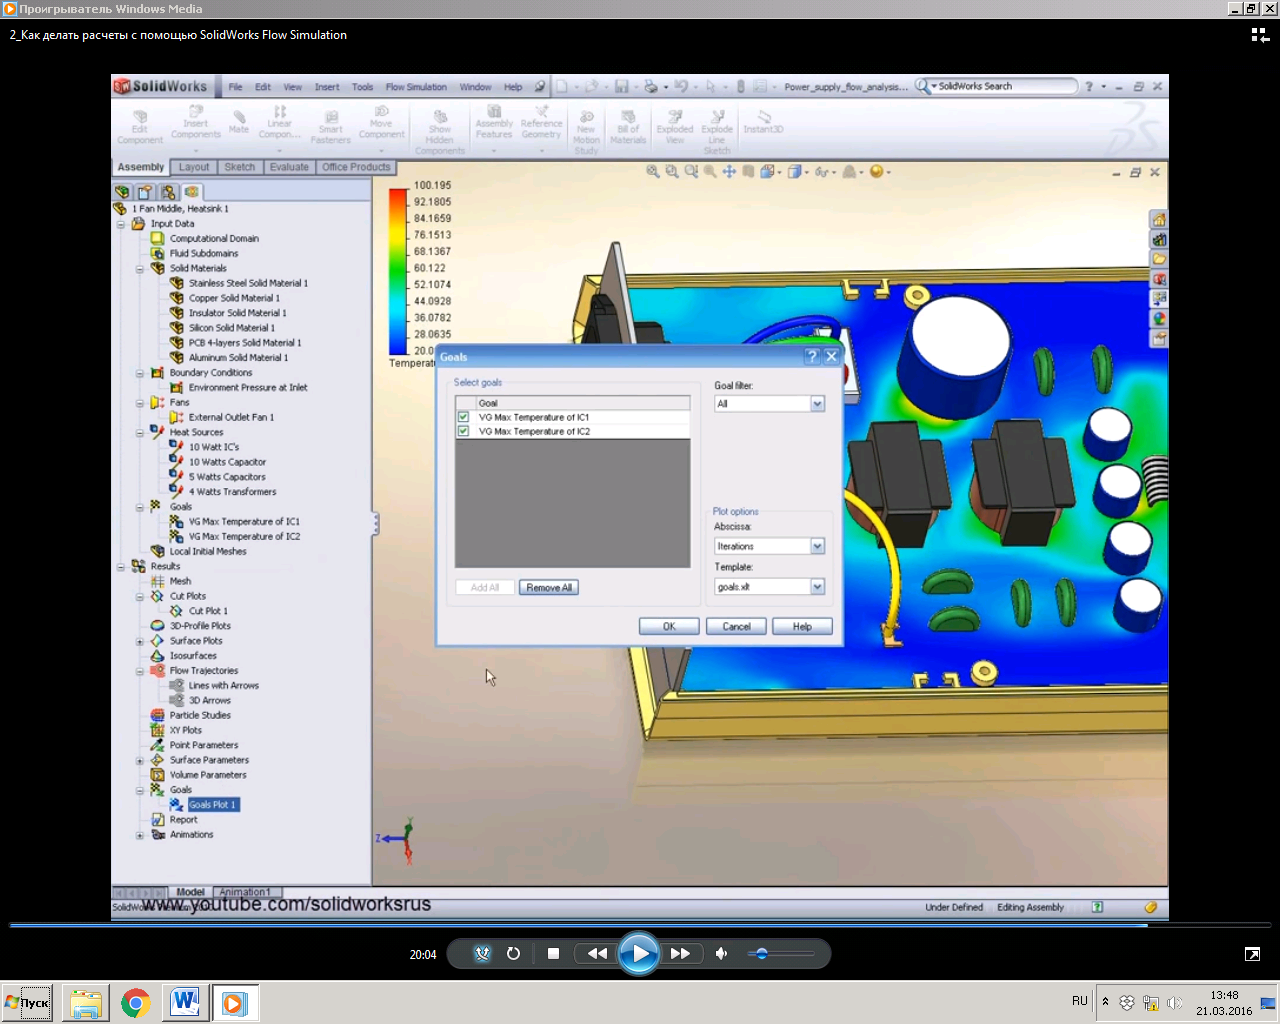Open the Tools menu
This screenshot has width=1280, height=1024.
click(362, 87)
